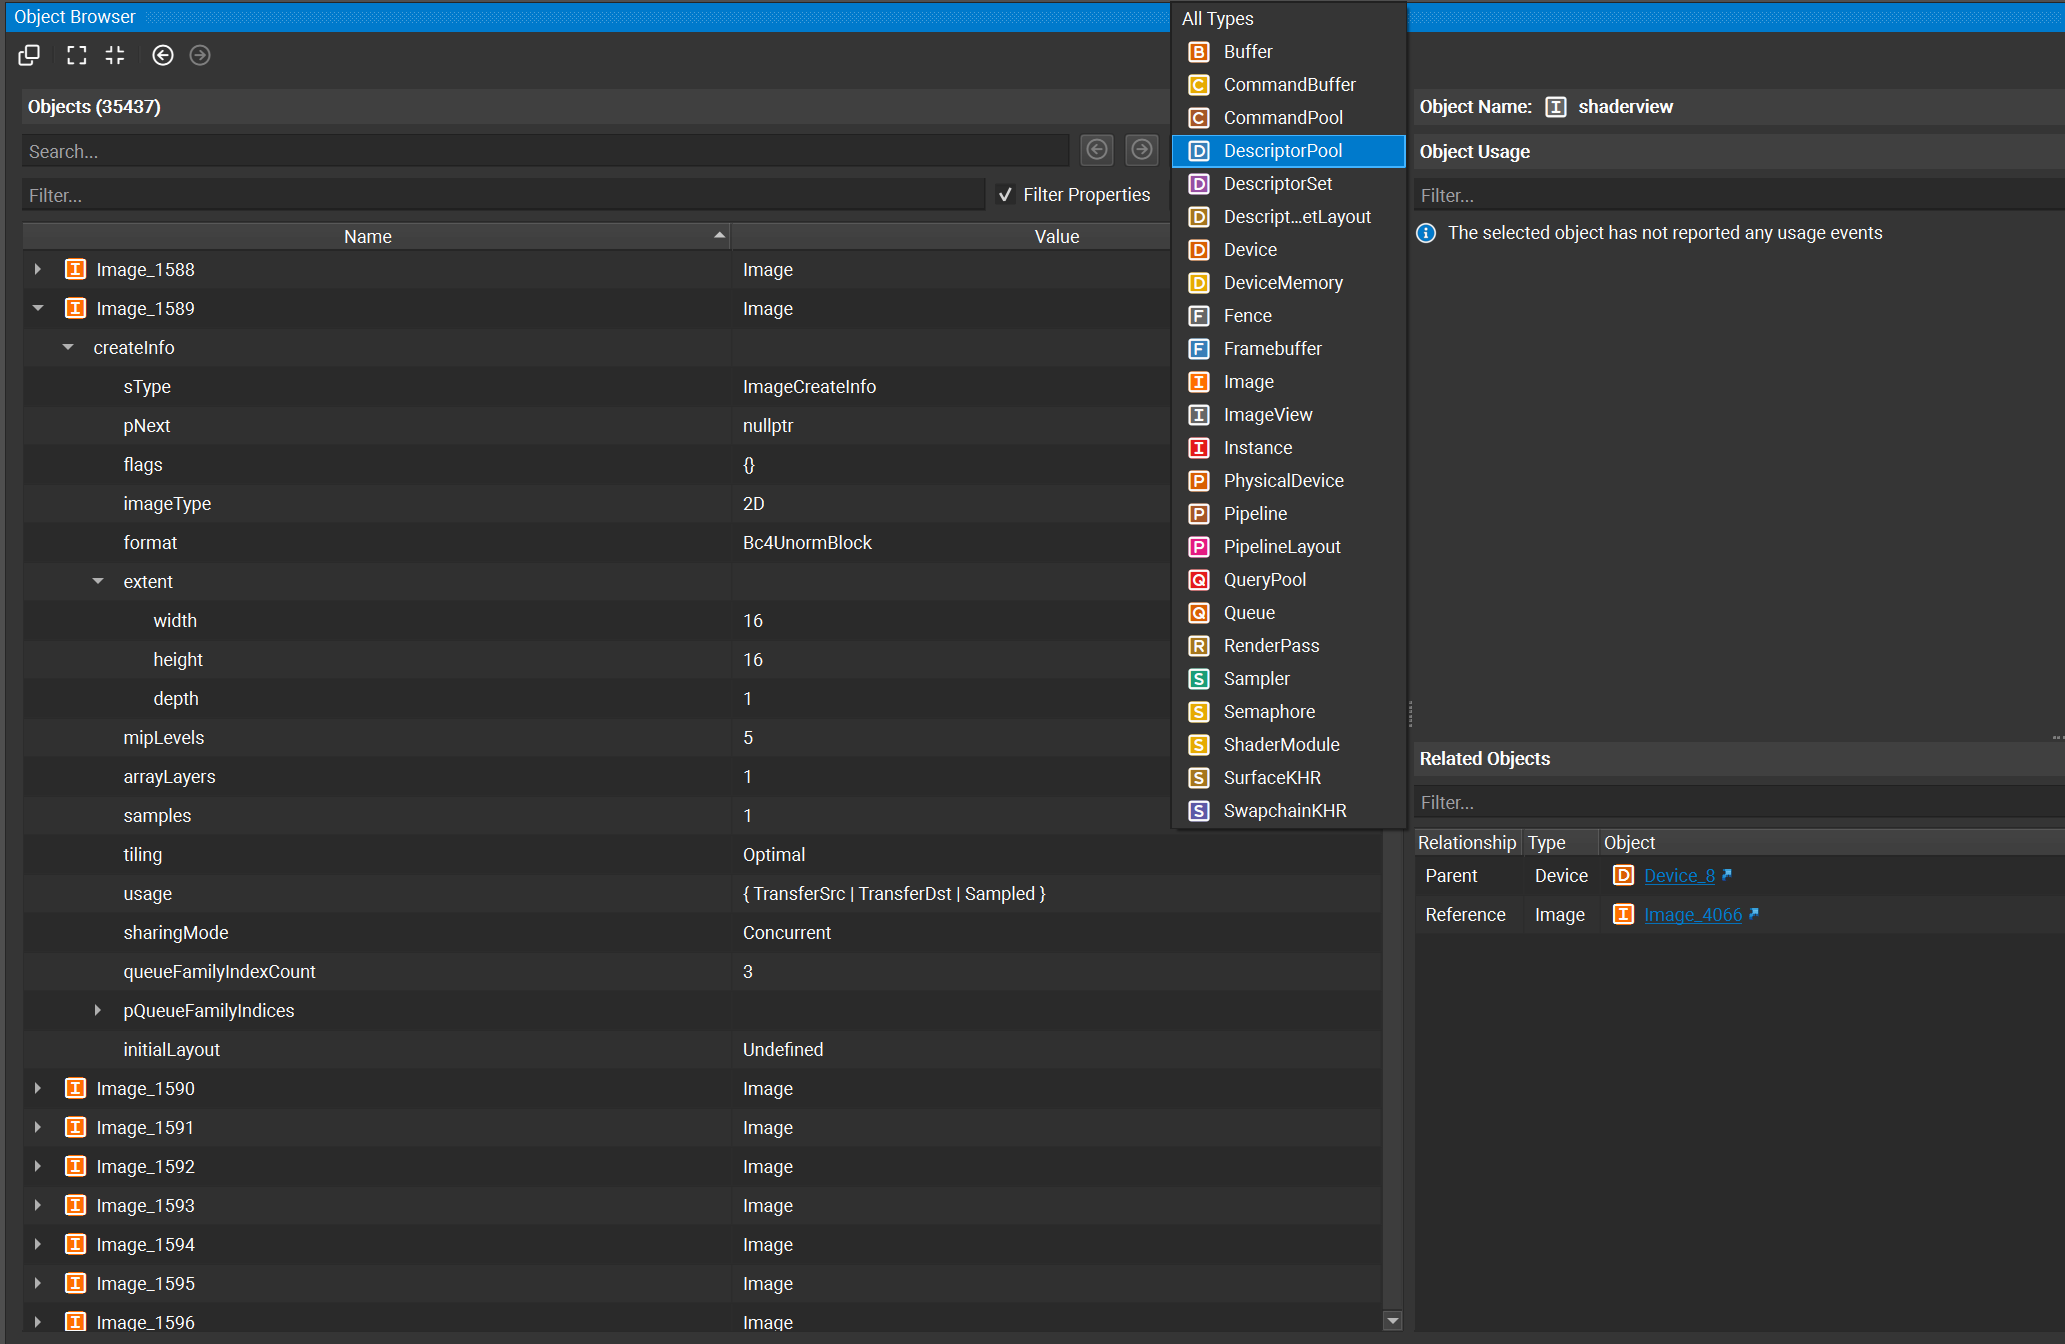Choose DescriptorSet from the type menu
The height and width of the screenshot is (1344, 2065).
point(1278,183)
